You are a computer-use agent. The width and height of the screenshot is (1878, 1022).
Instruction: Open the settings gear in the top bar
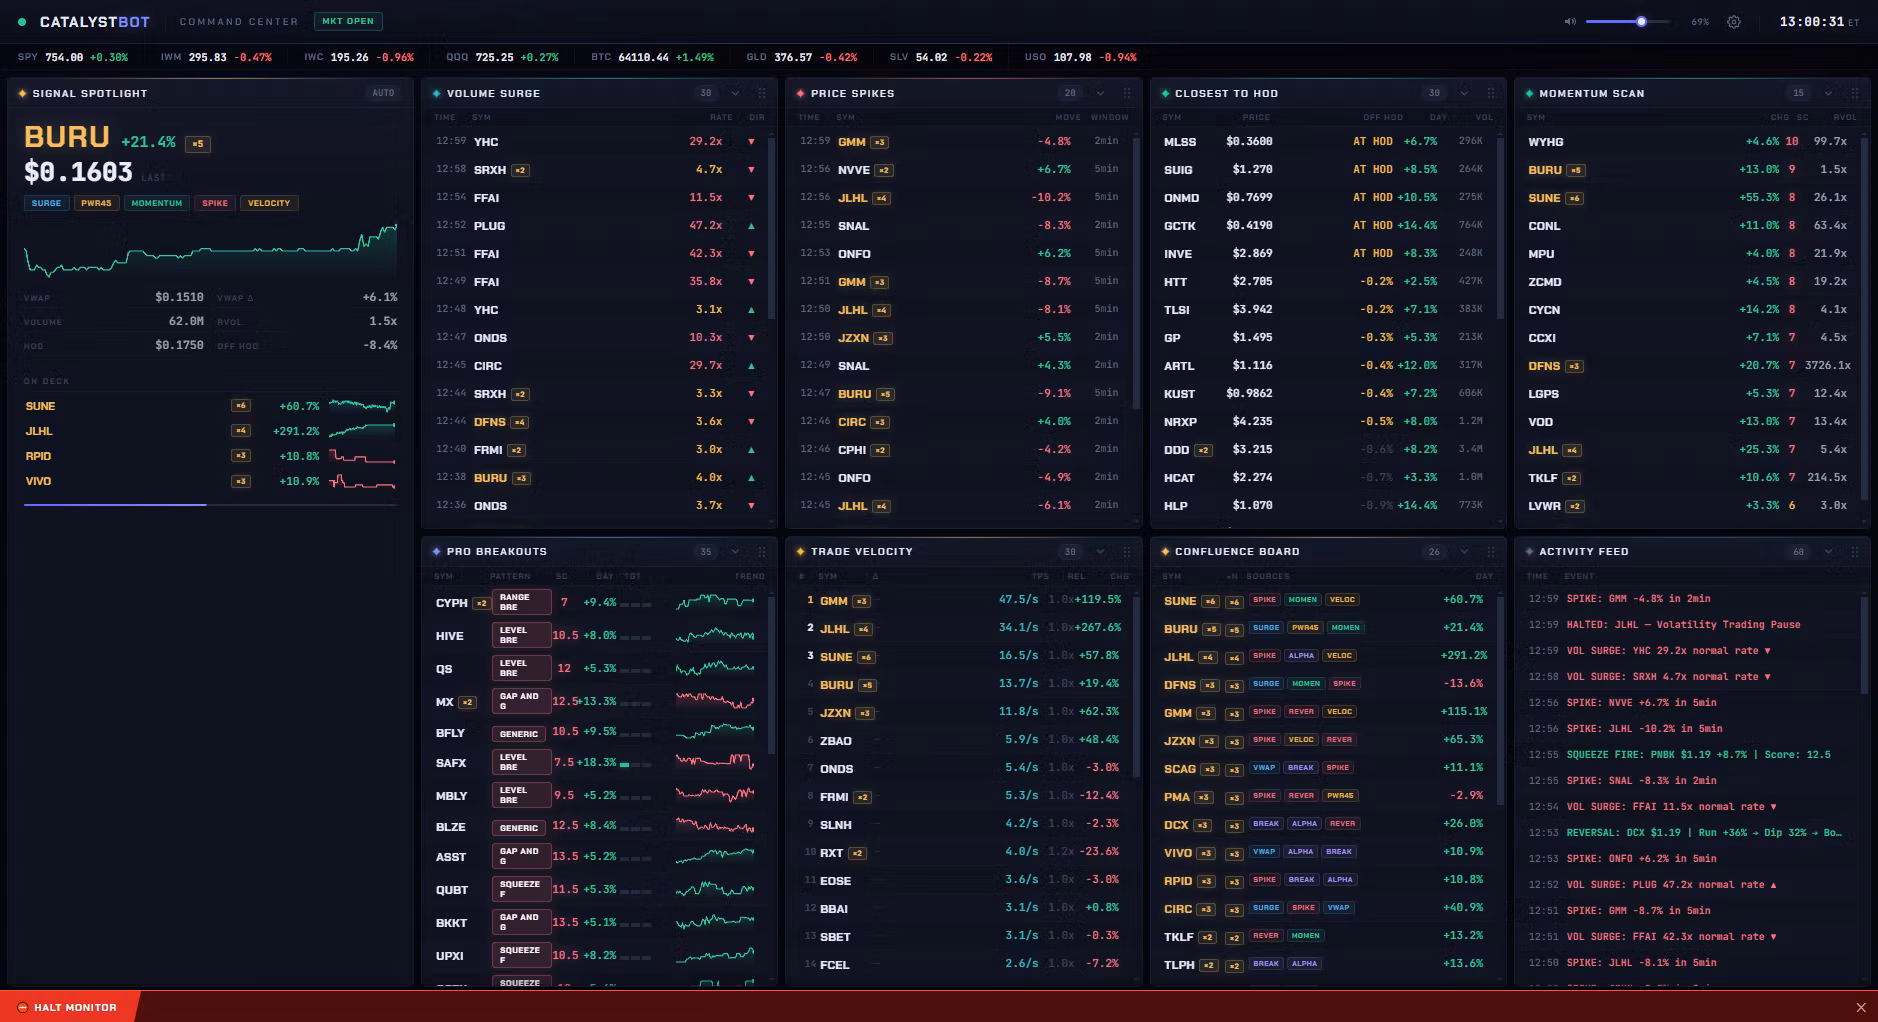[x=1734, y=22]
